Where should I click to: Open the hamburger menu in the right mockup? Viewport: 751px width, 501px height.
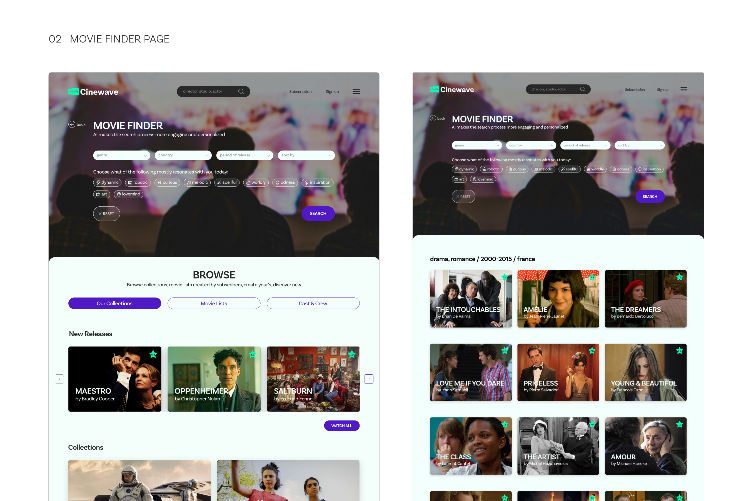click(683, 89)
